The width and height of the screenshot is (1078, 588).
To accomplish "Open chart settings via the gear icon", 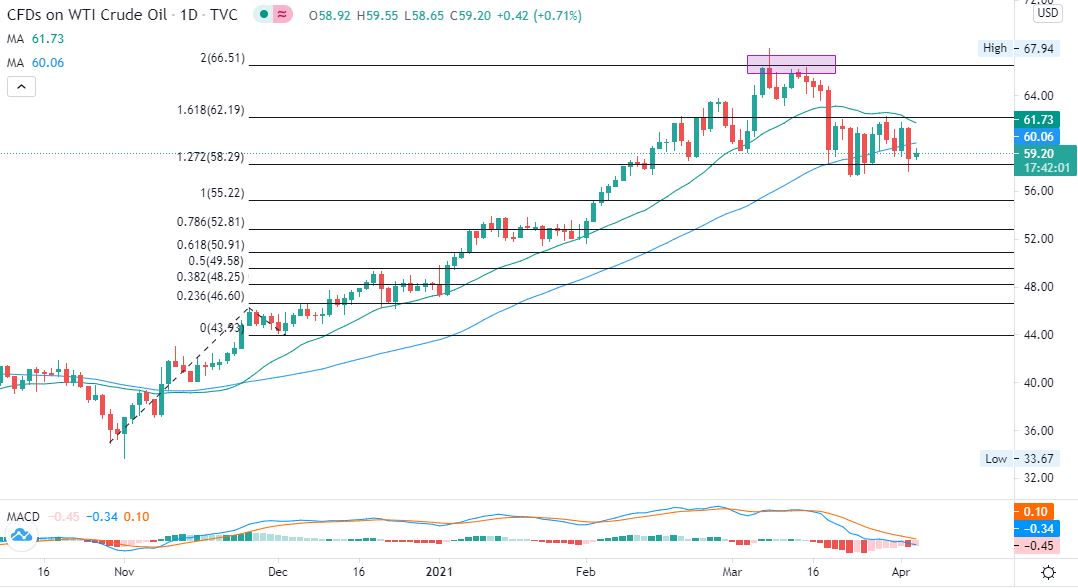I will [1048, 572].
